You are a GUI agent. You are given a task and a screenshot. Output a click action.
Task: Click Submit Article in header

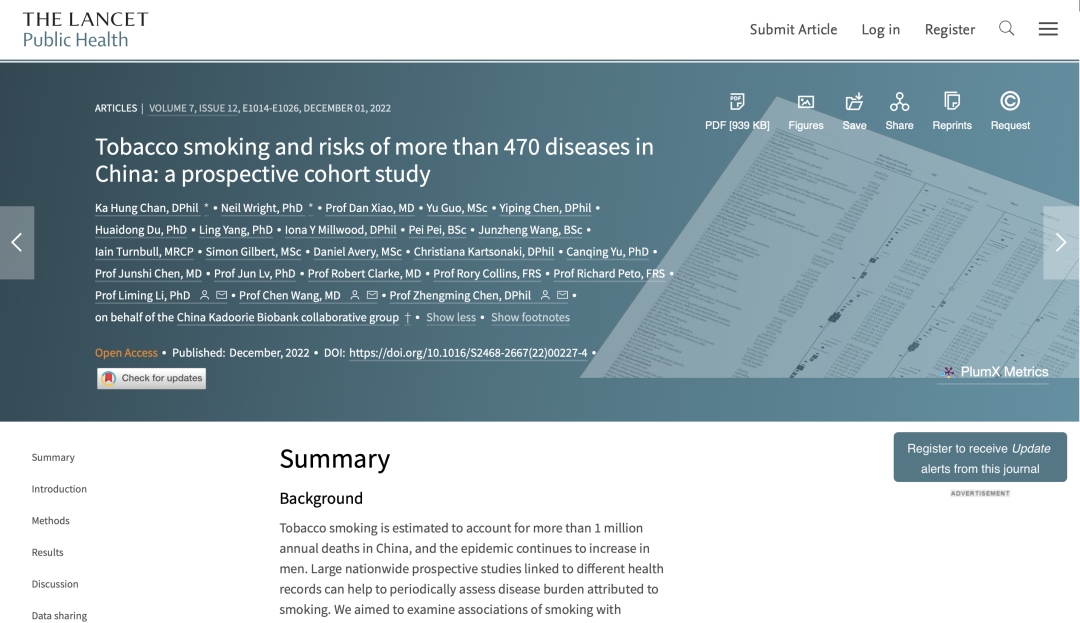[793, 30]
